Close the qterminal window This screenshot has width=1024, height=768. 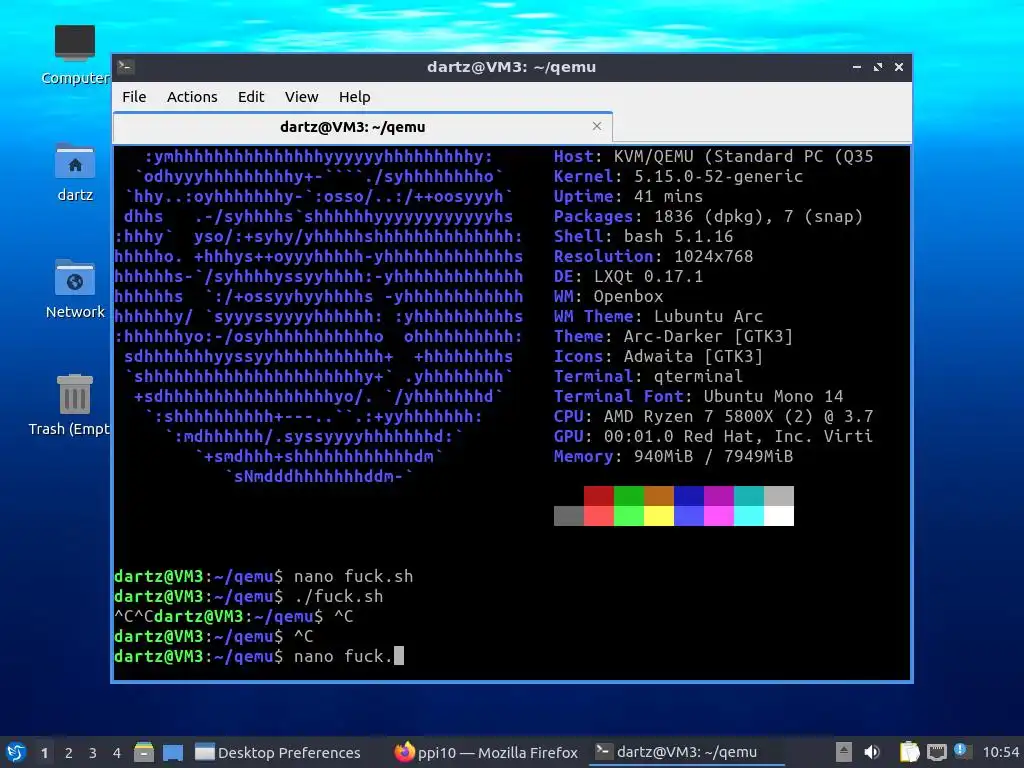click(899, 67)
